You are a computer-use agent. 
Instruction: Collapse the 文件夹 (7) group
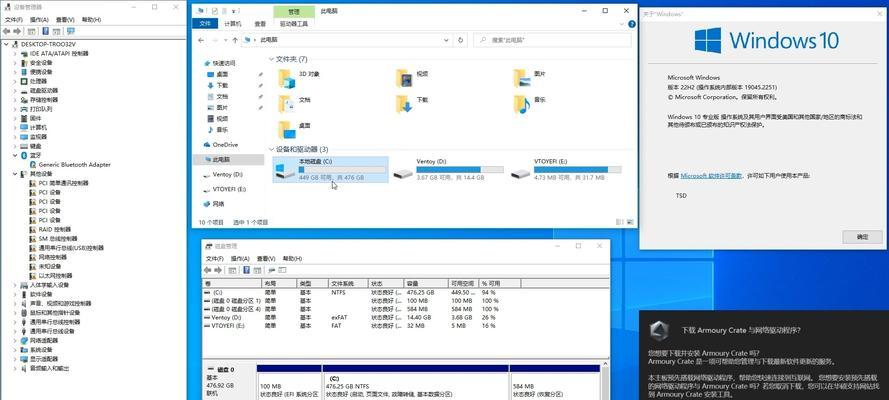click(x=271, y=59)
